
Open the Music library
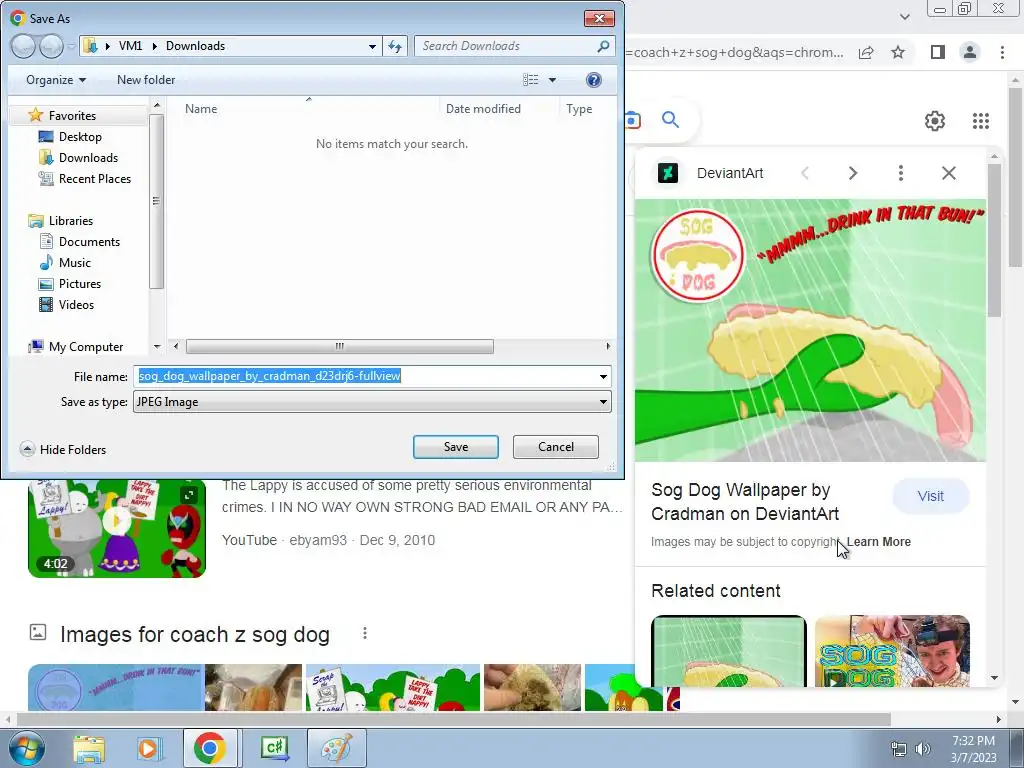(74, 263)
